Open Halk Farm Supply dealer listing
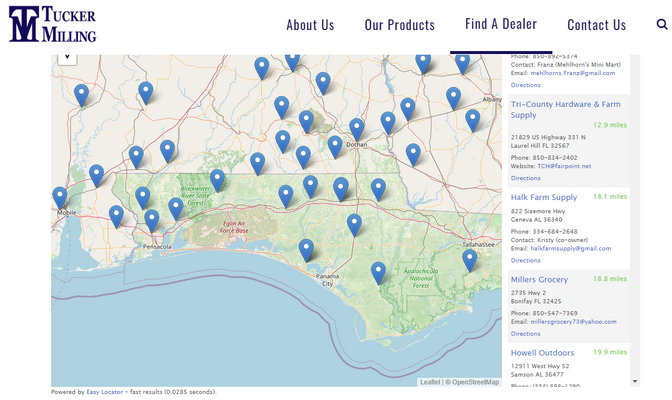The height and width of the screenshot is (400, 672). click(543, 197)
